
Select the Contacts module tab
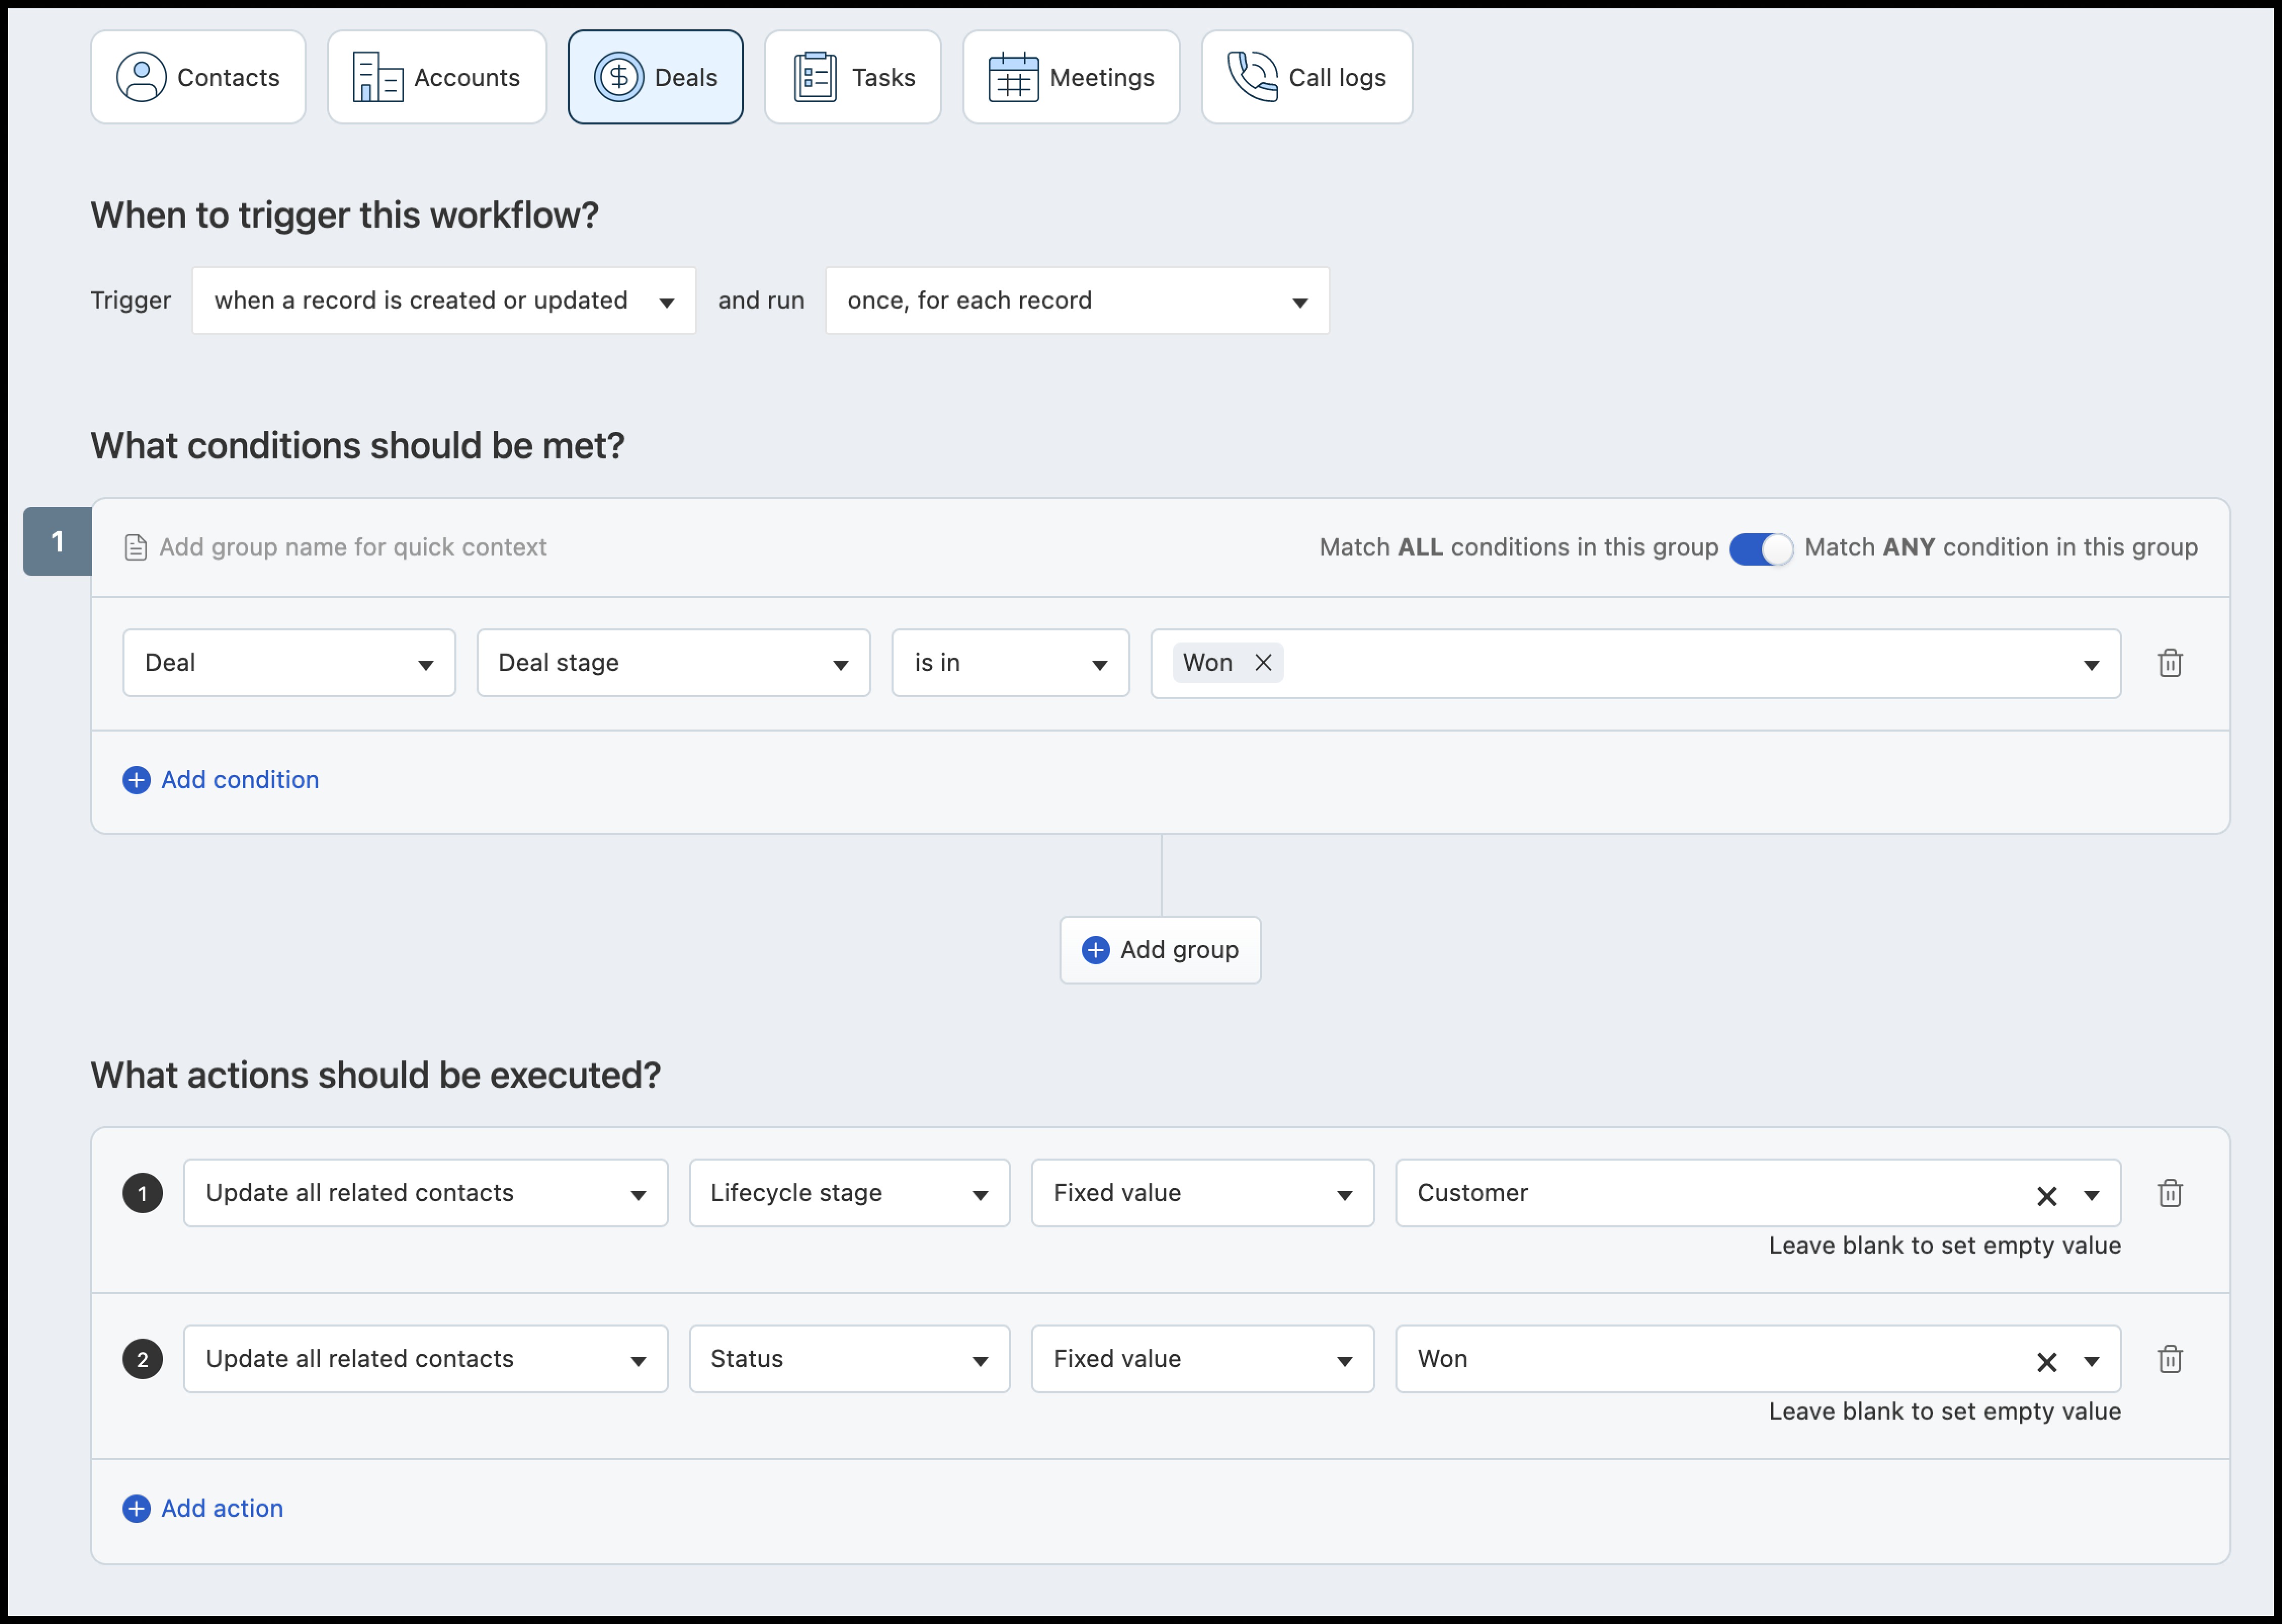[198, 77]
